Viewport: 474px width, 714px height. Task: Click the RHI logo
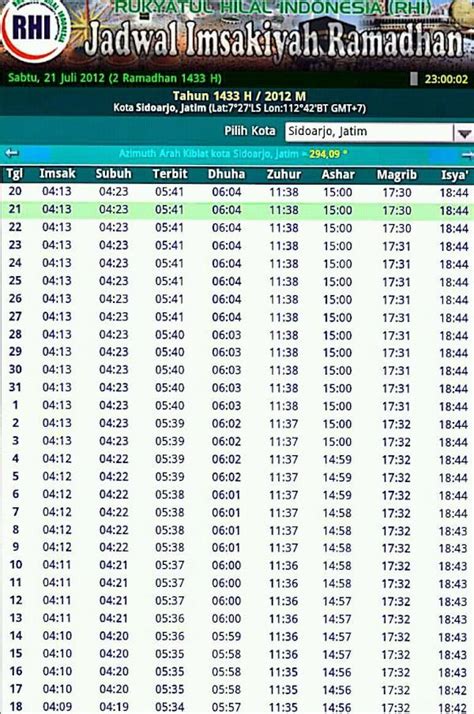pyautogui.click(x=34, y=31)
